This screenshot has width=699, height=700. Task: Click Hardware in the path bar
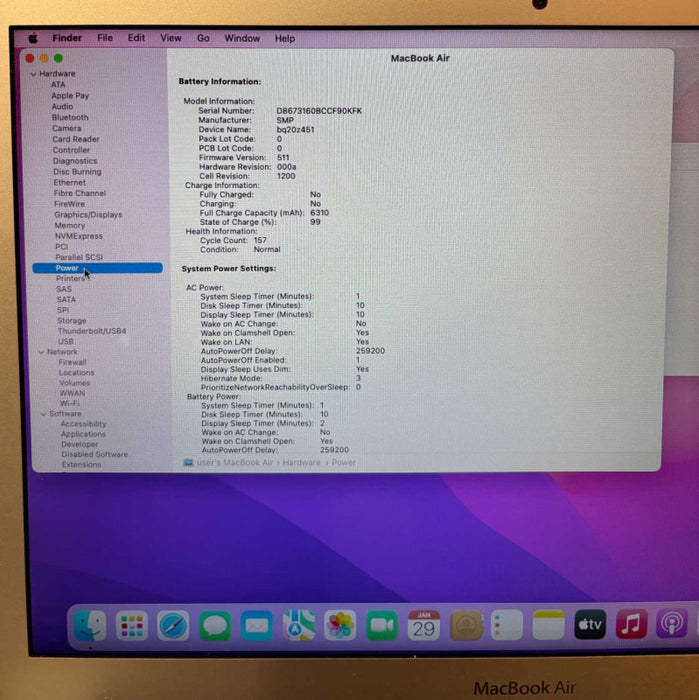[x=302, y=462]
